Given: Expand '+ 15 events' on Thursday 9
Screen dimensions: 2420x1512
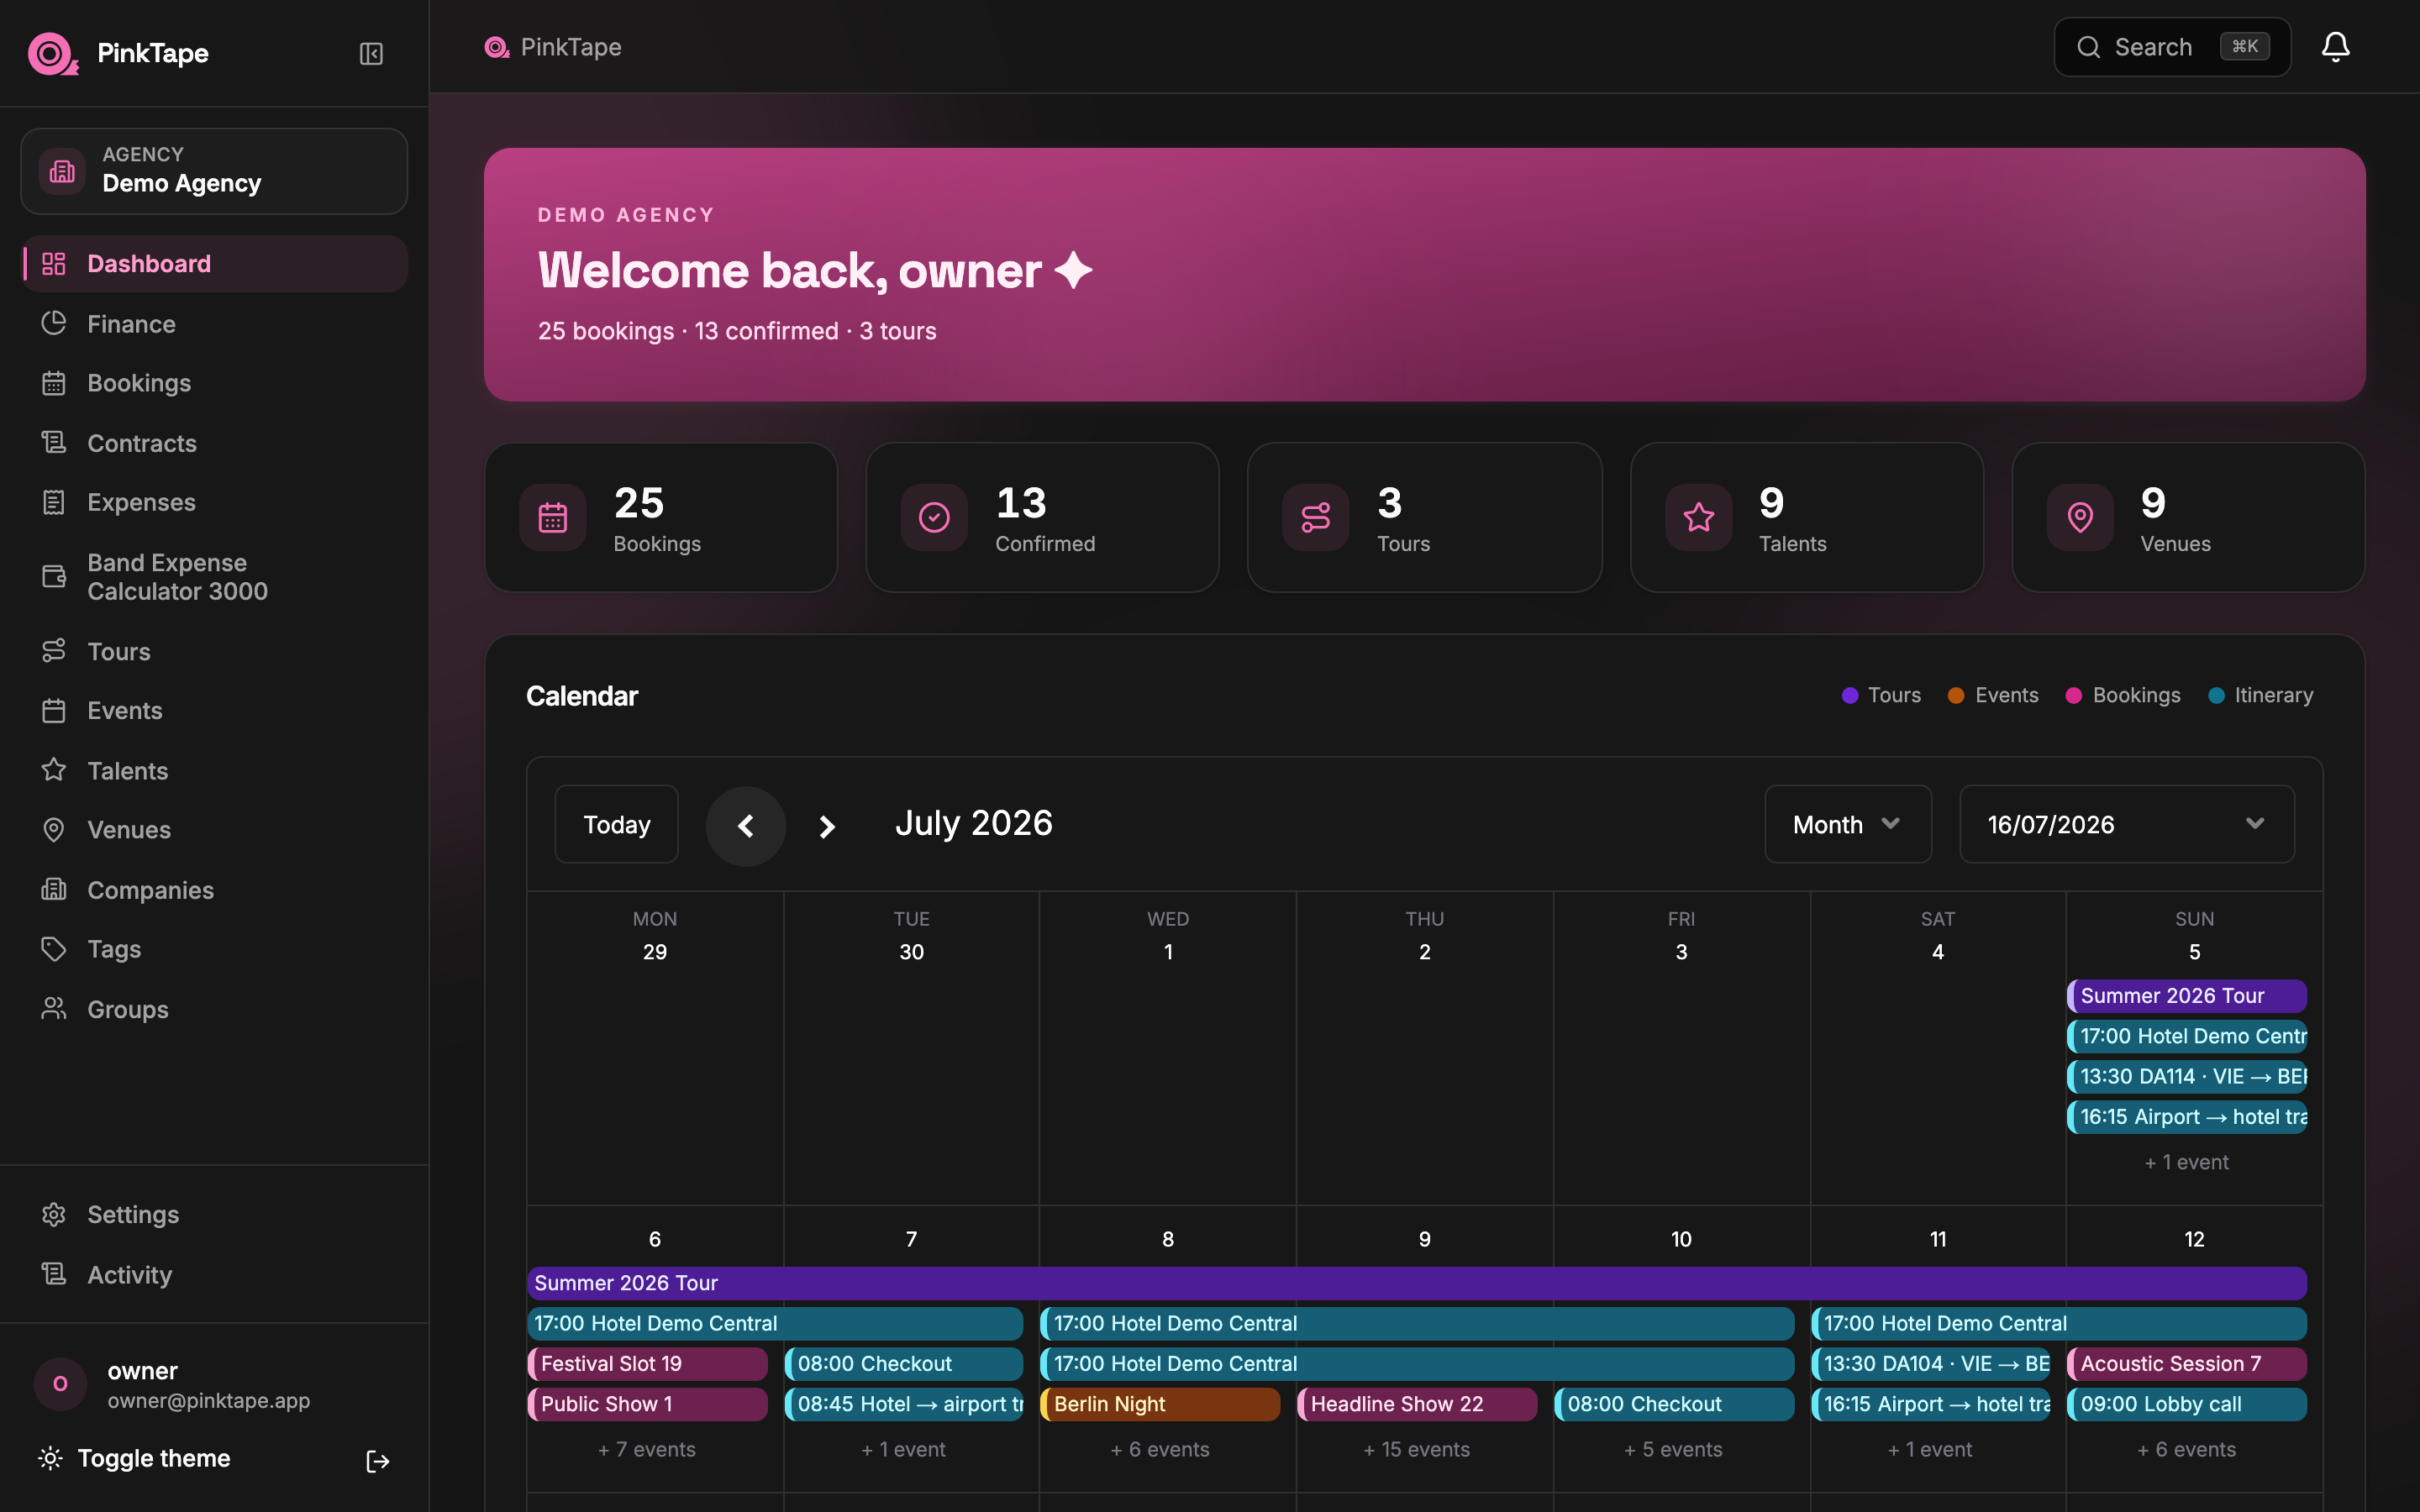Looking at the screenshot, I should point(1416,1449).
